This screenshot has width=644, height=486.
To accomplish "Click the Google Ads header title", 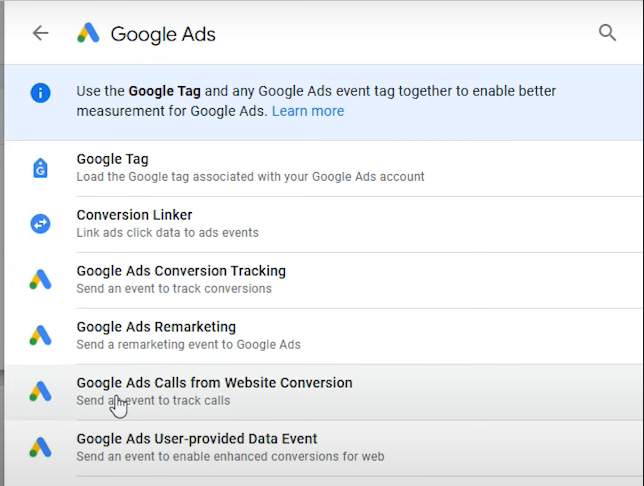I will coord(163,34).
